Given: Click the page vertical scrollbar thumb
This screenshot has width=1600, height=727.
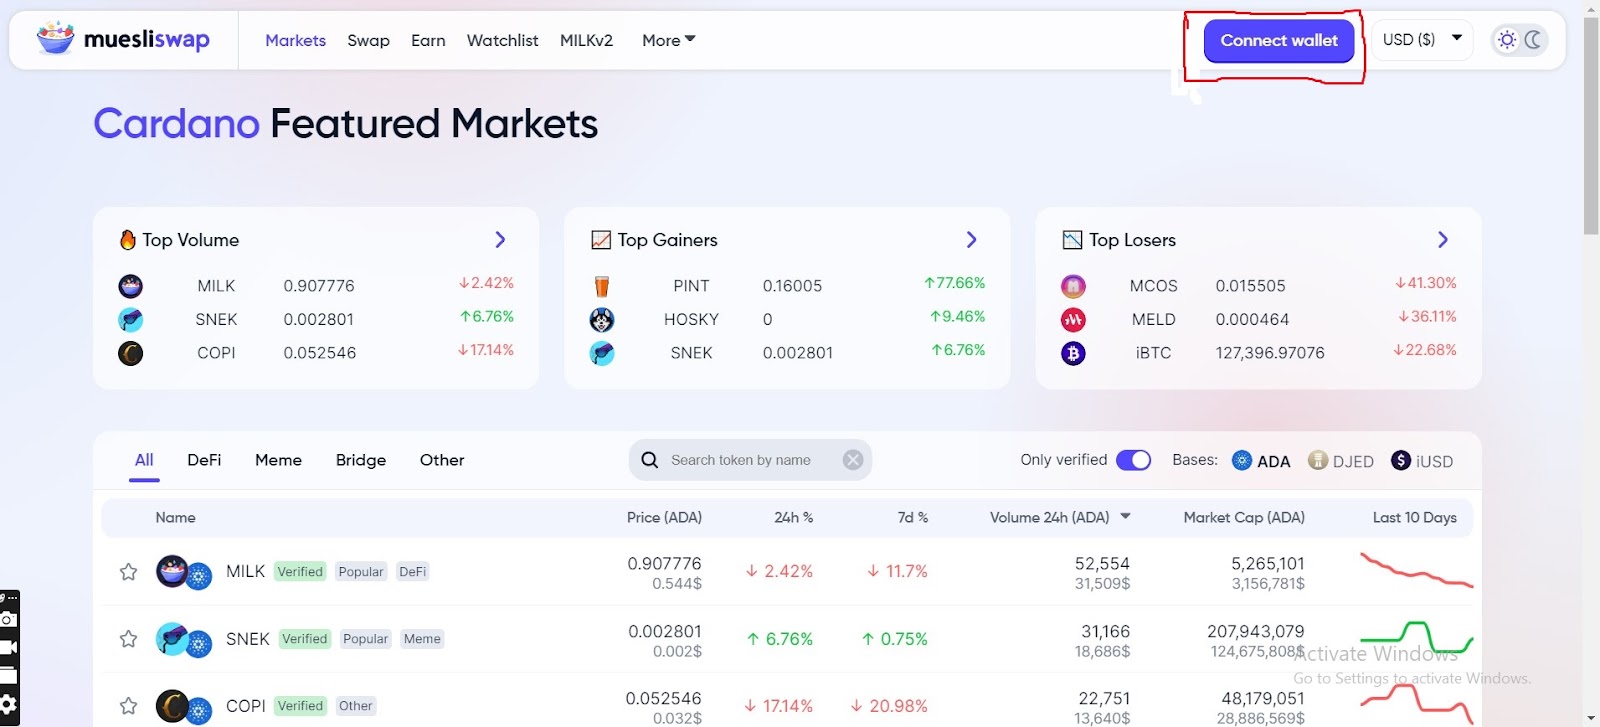Looking at the screenshot, I should (1591, 124).
